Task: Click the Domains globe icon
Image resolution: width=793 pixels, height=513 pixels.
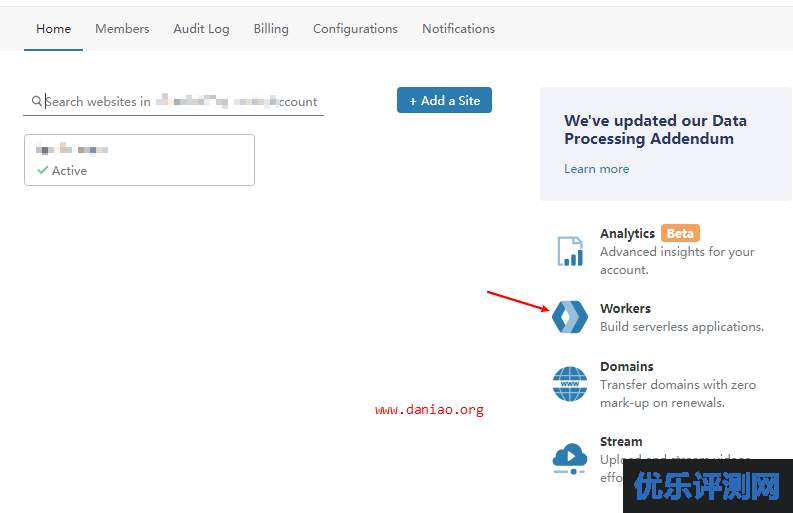Action: point(570,384)
